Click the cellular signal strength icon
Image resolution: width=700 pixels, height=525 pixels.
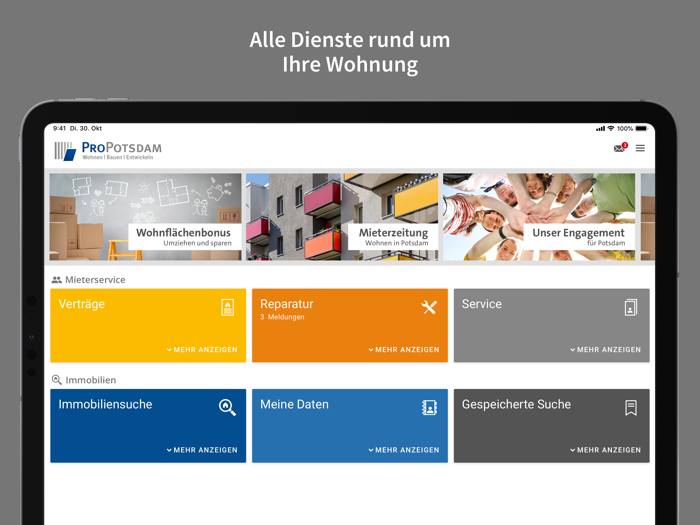tap(600, 129)
